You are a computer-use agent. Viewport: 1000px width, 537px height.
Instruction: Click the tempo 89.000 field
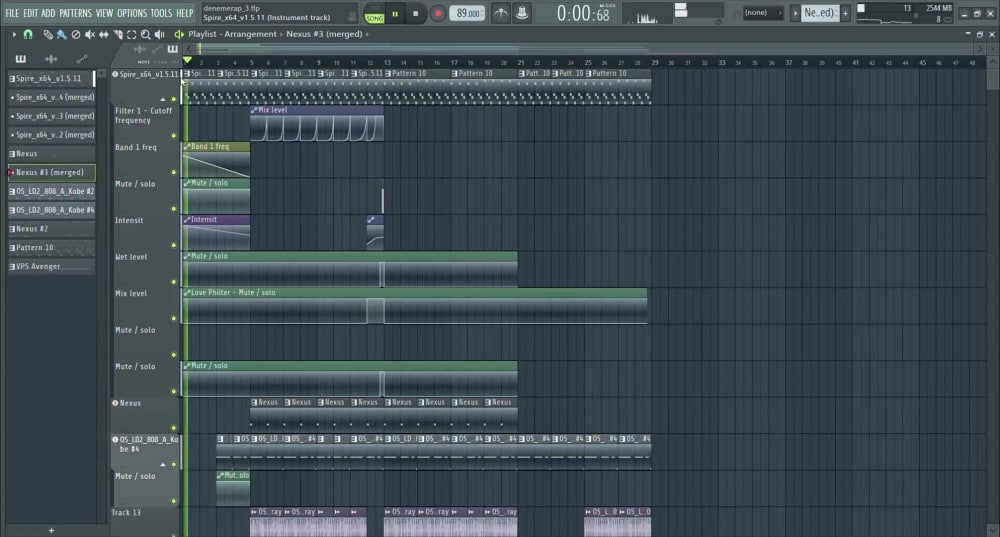coord(467,13)
